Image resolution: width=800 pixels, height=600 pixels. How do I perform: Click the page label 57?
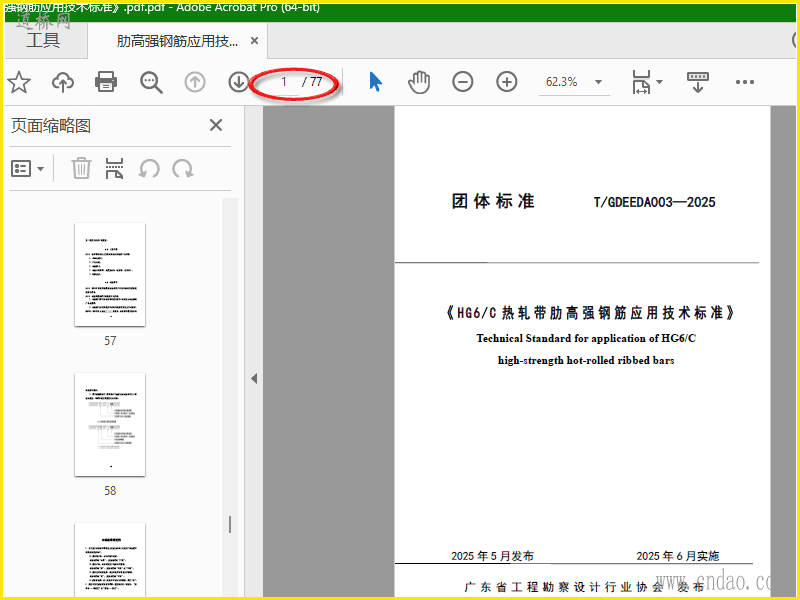click(x=110, y=340)
